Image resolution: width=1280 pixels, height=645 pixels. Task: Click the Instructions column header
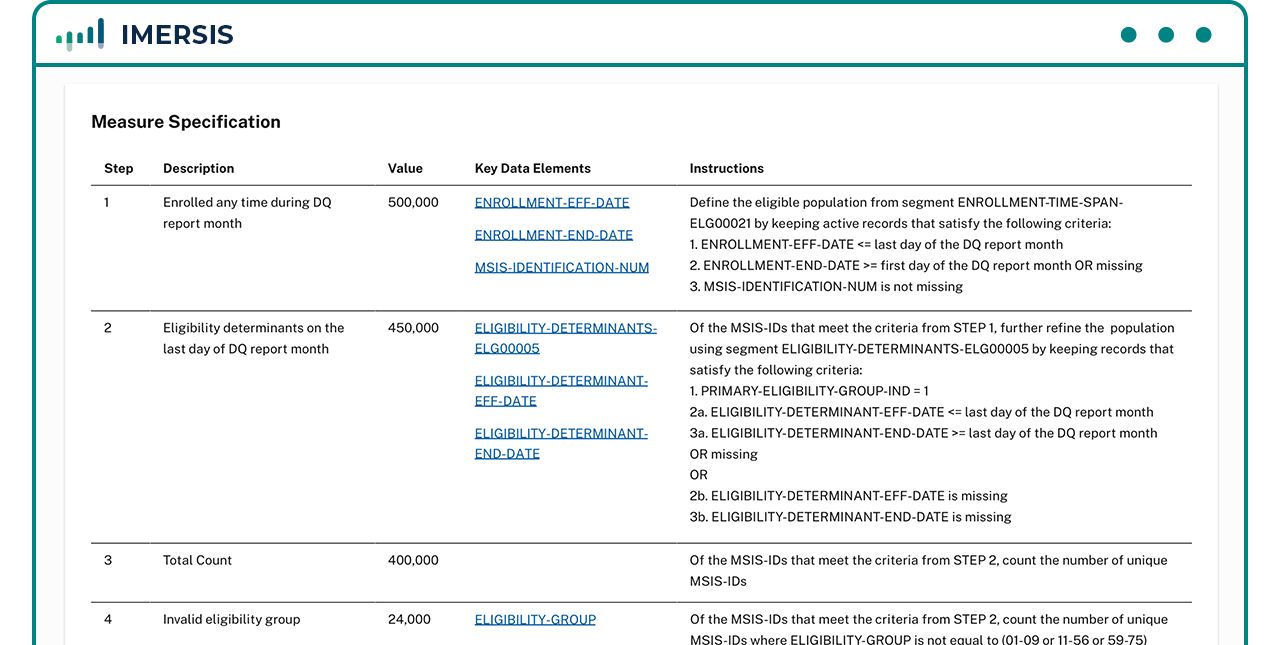coord(727,168)
